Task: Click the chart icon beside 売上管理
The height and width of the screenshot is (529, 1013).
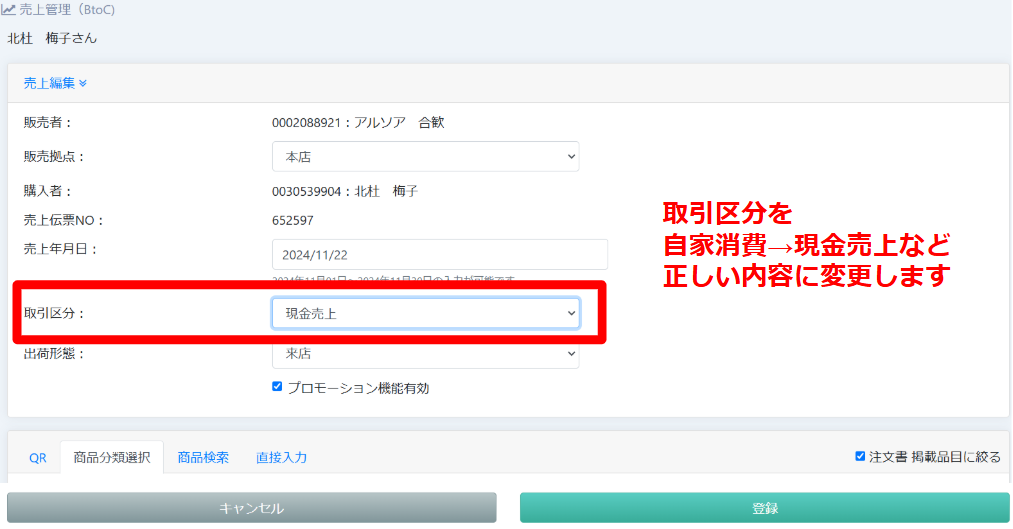Action: click(x=8, y=8)
